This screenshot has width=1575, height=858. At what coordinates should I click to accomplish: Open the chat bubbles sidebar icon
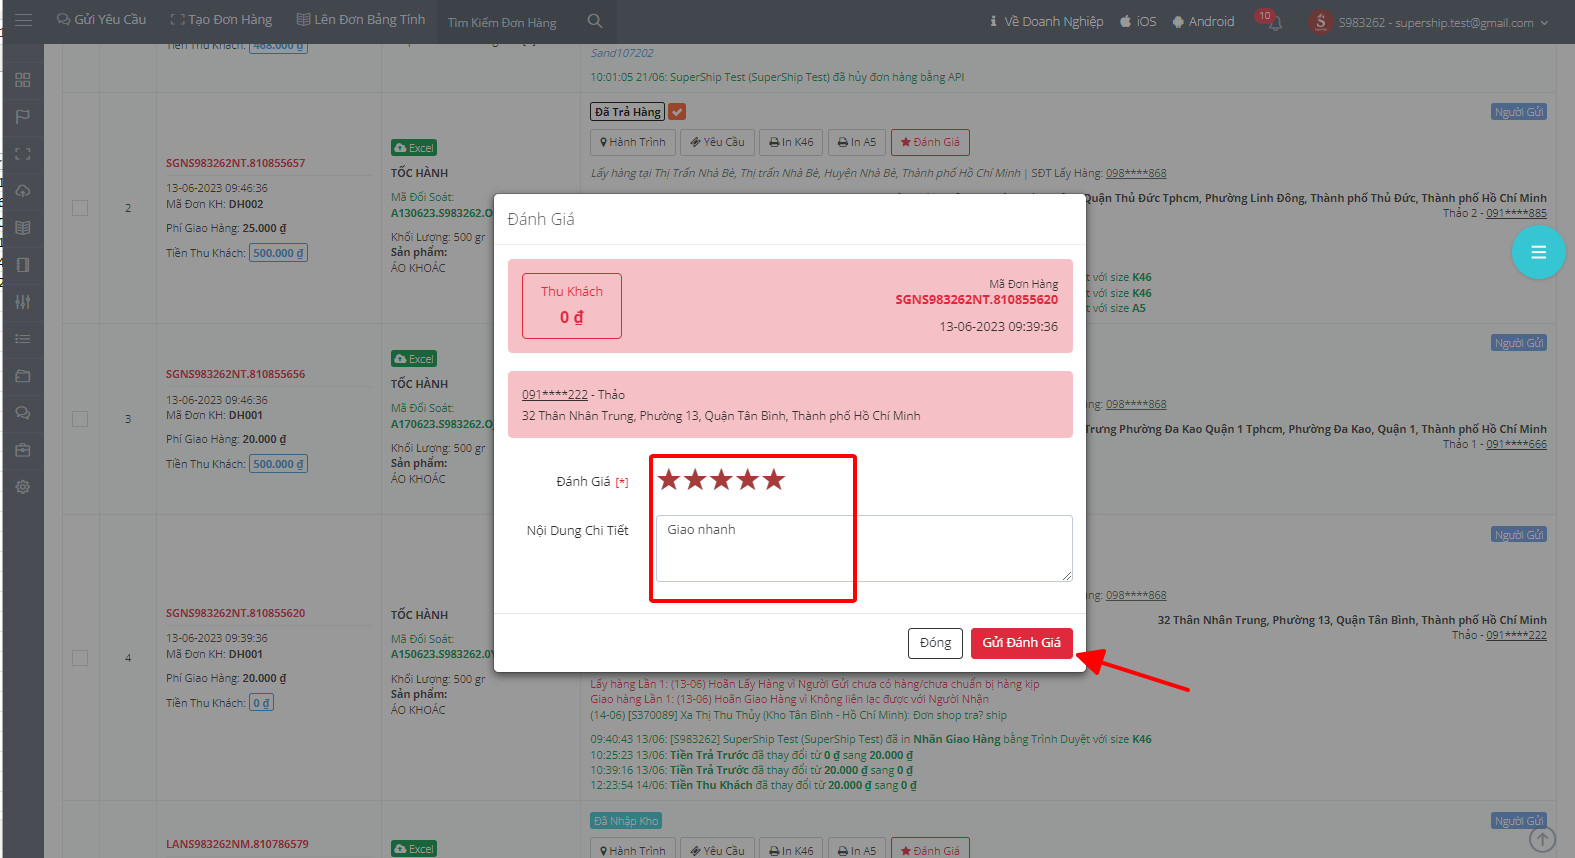click(x=23, y=413)
